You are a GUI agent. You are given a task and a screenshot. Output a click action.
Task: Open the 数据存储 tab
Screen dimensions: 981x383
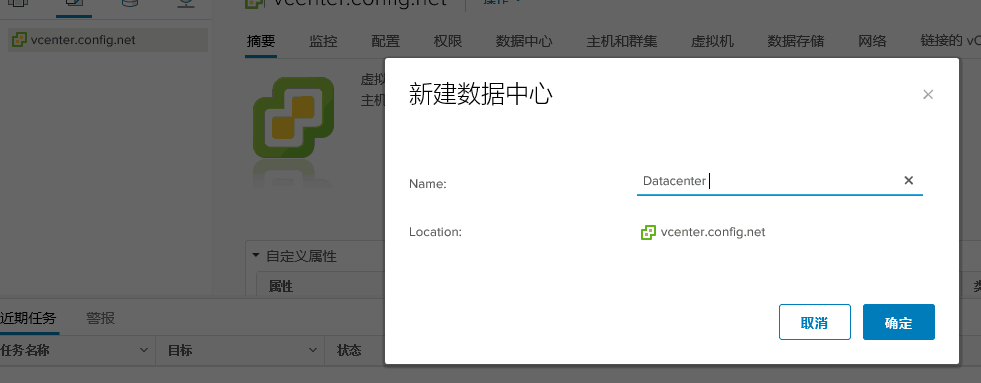795,41
